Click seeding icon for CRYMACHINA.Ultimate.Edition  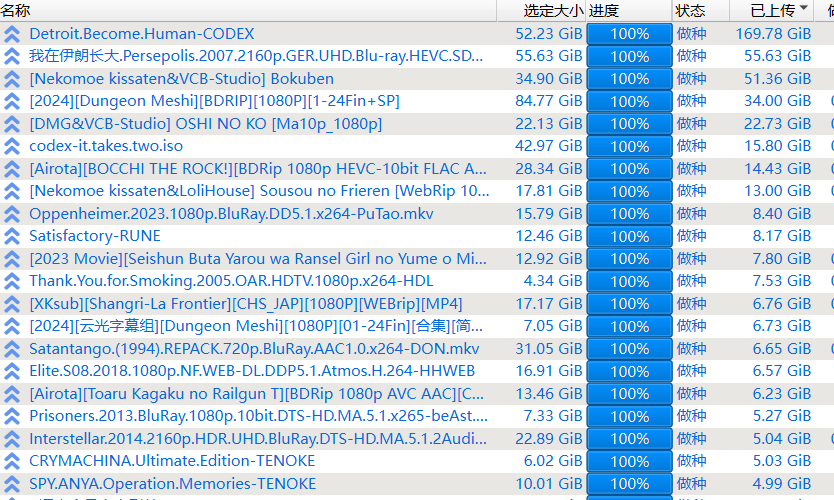coord(12,461)
